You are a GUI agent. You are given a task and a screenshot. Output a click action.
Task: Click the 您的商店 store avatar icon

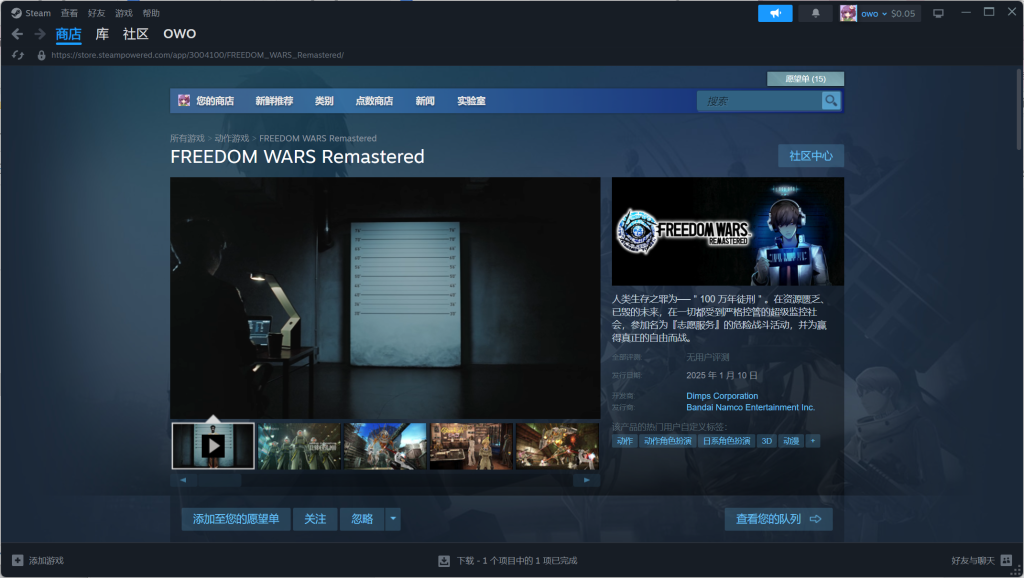[x=184, y=101]
